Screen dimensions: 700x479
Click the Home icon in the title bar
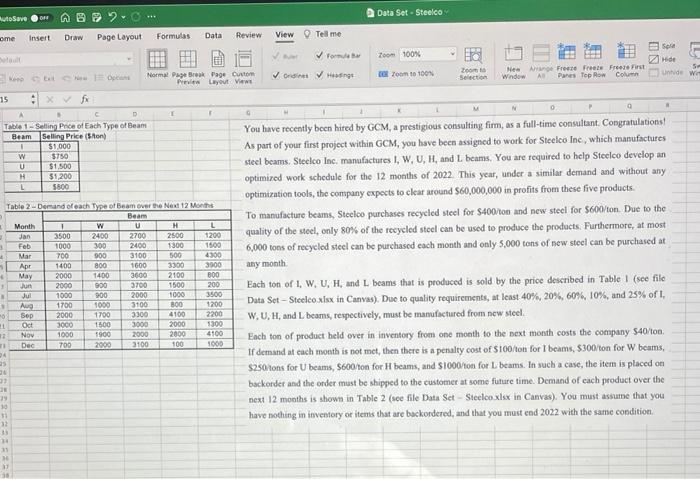65,17
